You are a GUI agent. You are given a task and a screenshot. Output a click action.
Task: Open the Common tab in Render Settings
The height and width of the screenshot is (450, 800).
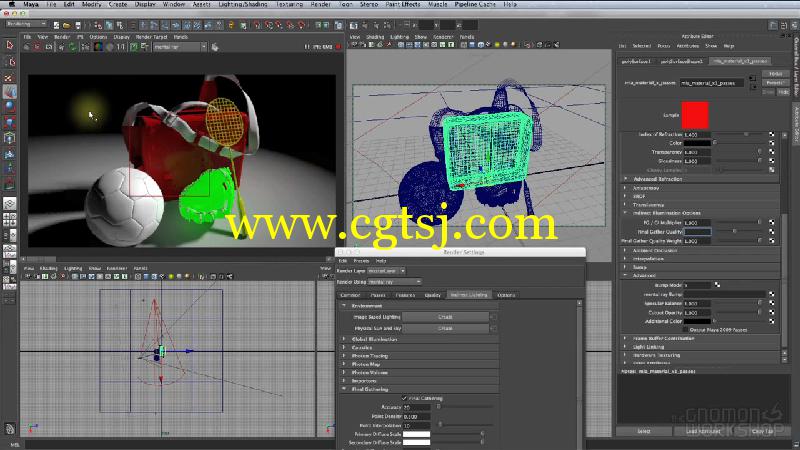point(350,295)
